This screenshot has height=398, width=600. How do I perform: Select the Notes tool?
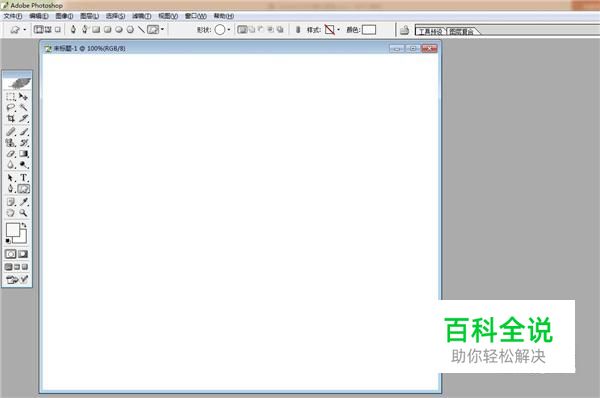(x=11, y=202)
